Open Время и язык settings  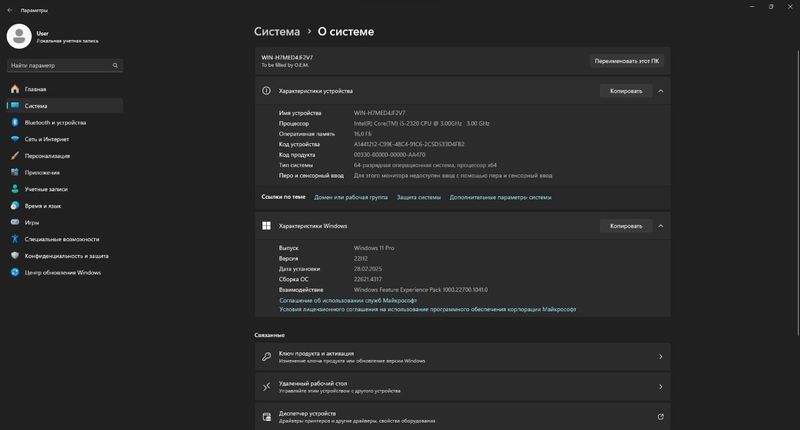point(65,206)
